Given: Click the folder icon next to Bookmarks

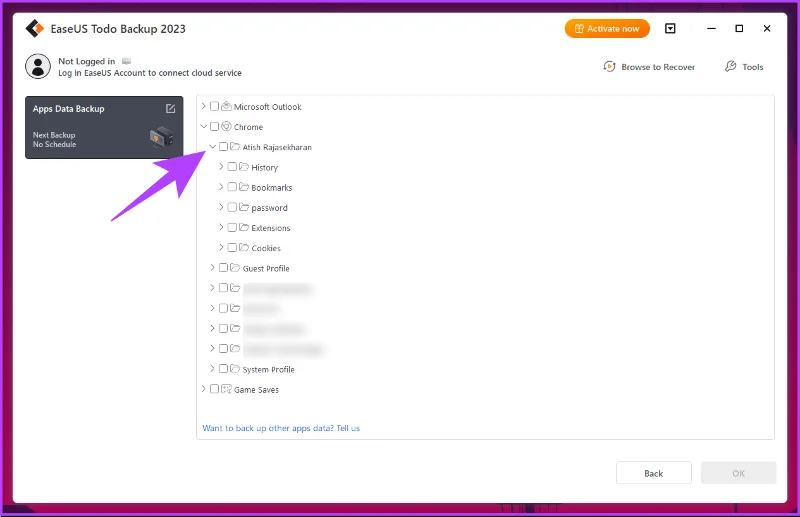Looking at the screenshot, I should (244, 187).
